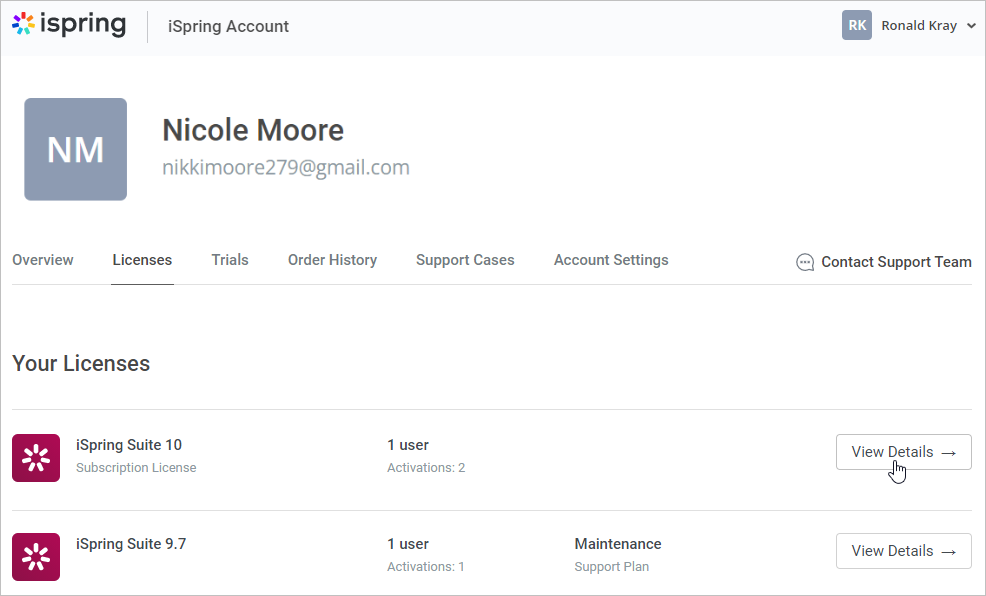Open the Ronald Kray user menu
This screenshot has width=986, height=596.
(x=918, y=26)
